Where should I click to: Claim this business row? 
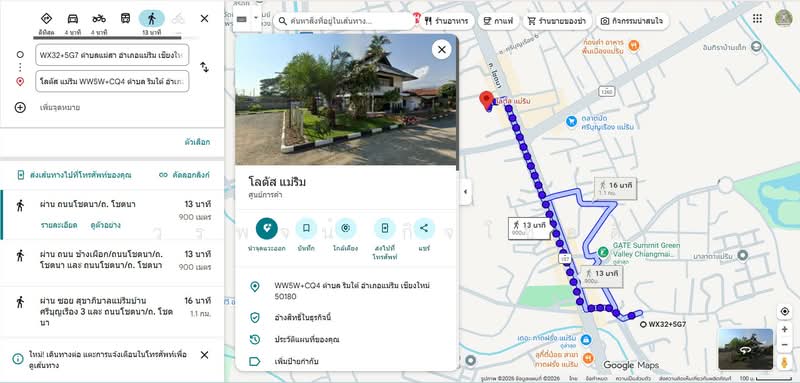346,318
